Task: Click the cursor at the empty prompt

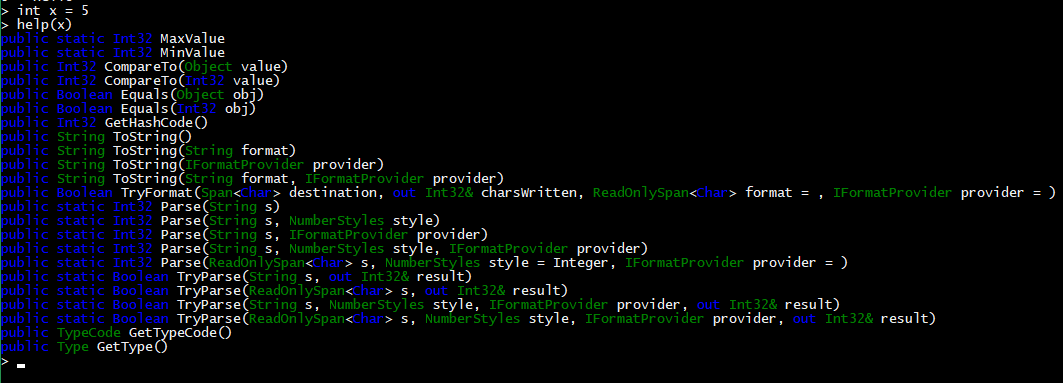Action: 21,366
